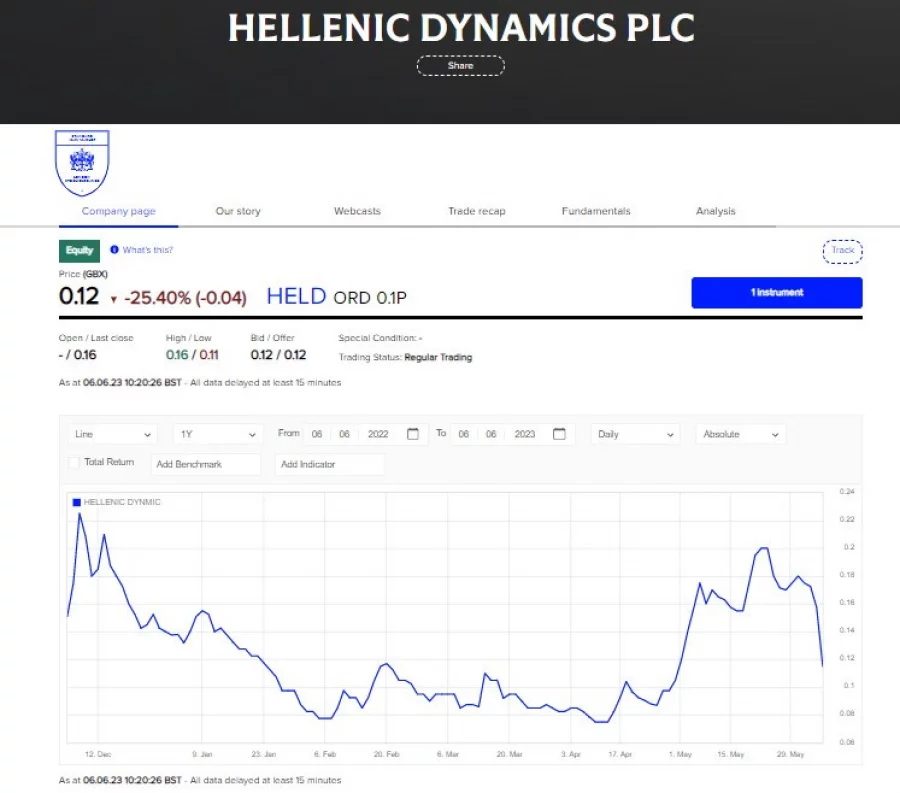900x793 pixels.
Task: Open the Absolute display mode selector
Action: tap(740, 433)
